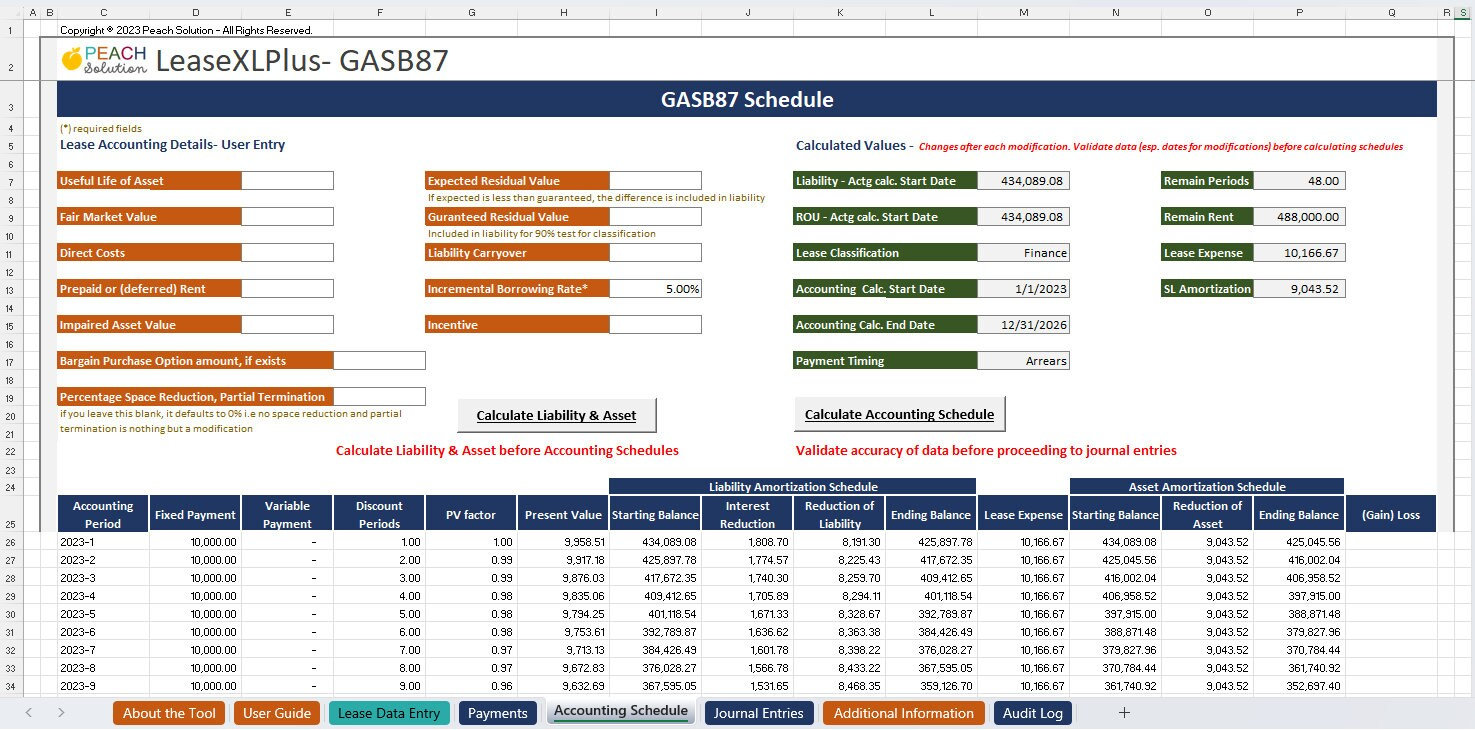Select Accounting Calc. End Date 12/31/2026

click(1023, 325)
